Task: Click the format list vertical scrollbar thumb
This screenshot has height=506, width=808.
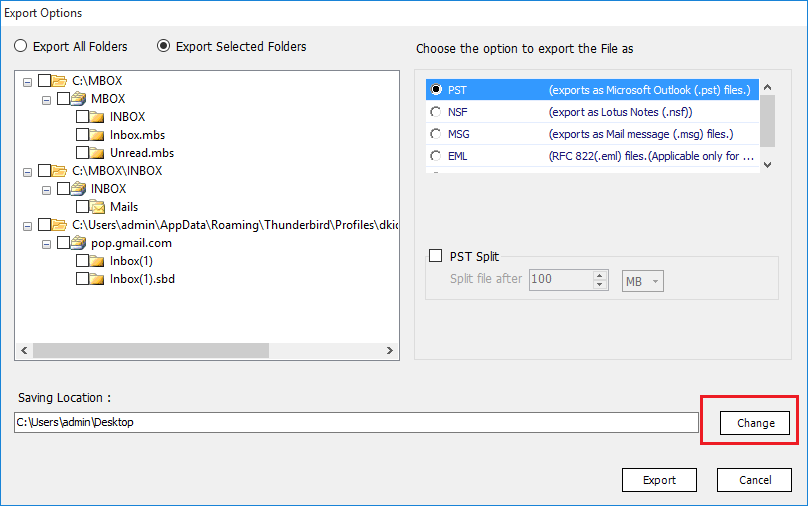Action: pos(767,121)
